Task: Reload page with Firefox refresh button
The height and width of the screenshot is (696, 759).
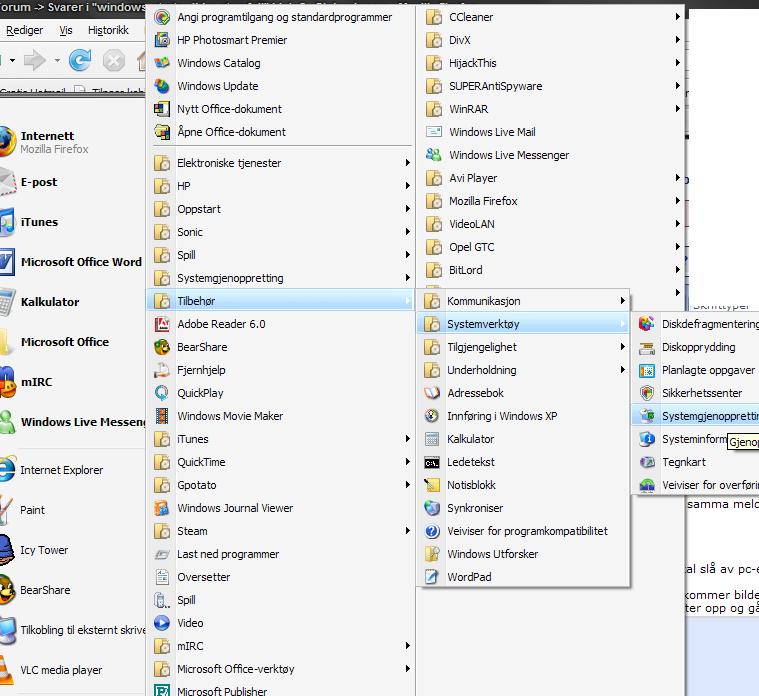Action: pyautogui.click(x=80, y=61)
